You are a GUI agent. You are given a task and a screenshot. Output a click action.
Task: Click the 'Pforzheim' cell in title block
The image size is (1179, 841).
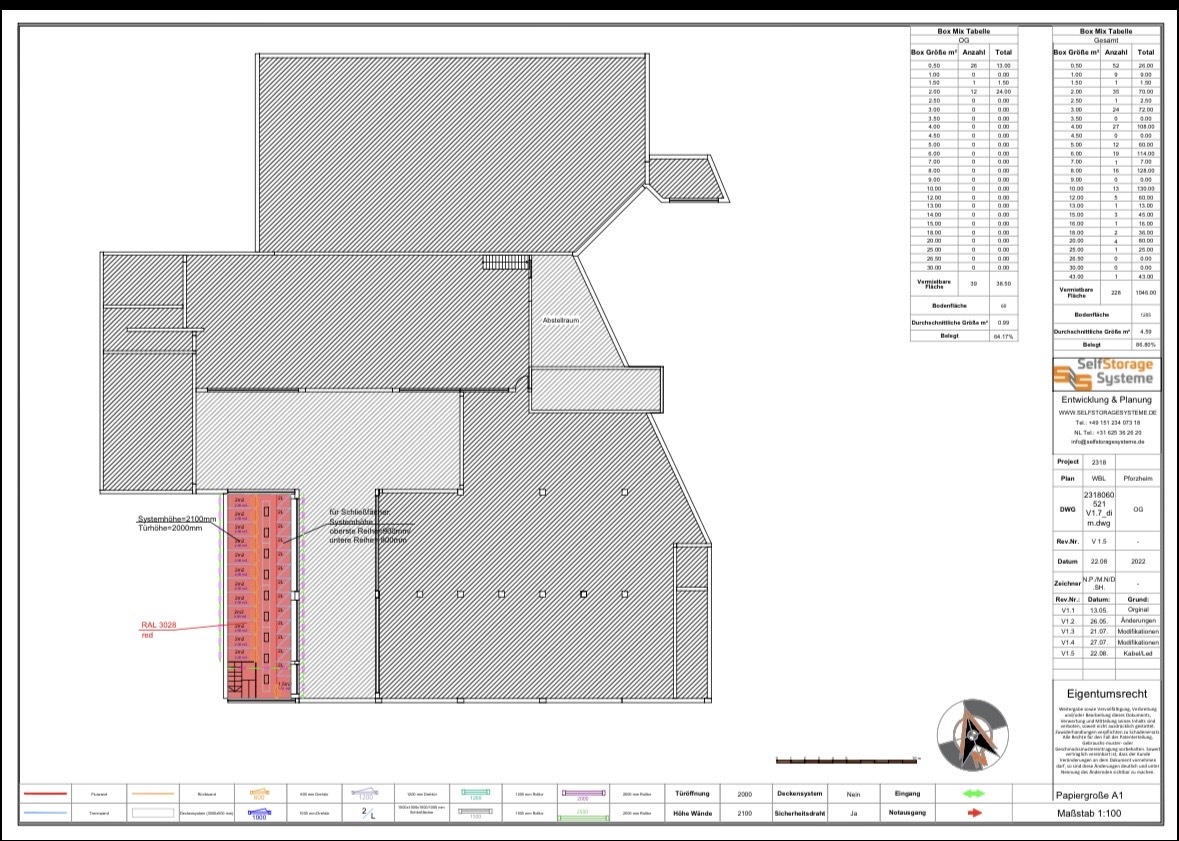click(x=1138, y=478)
